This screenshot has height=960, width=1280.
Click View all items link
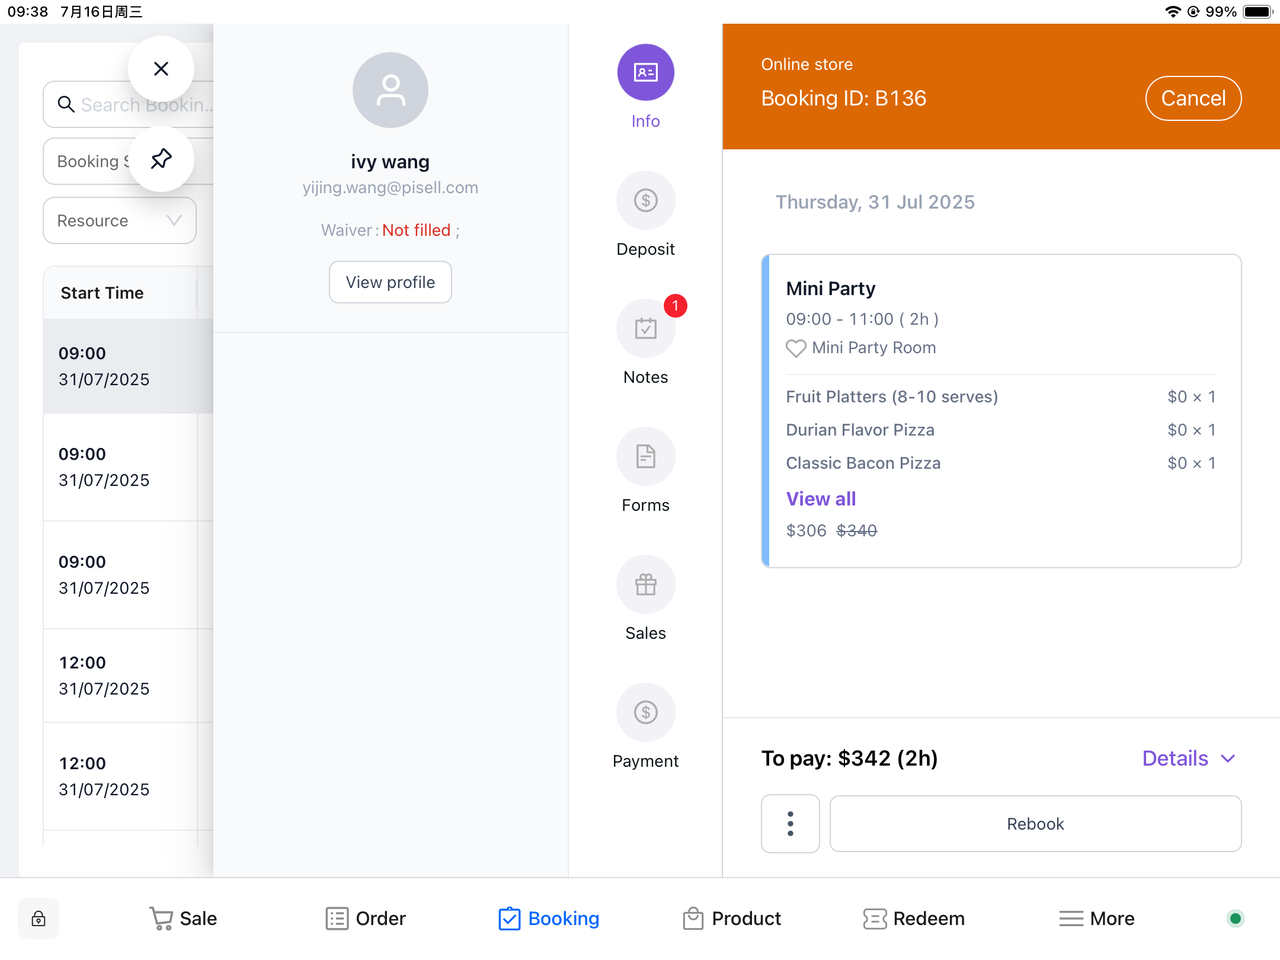[821, 499]
